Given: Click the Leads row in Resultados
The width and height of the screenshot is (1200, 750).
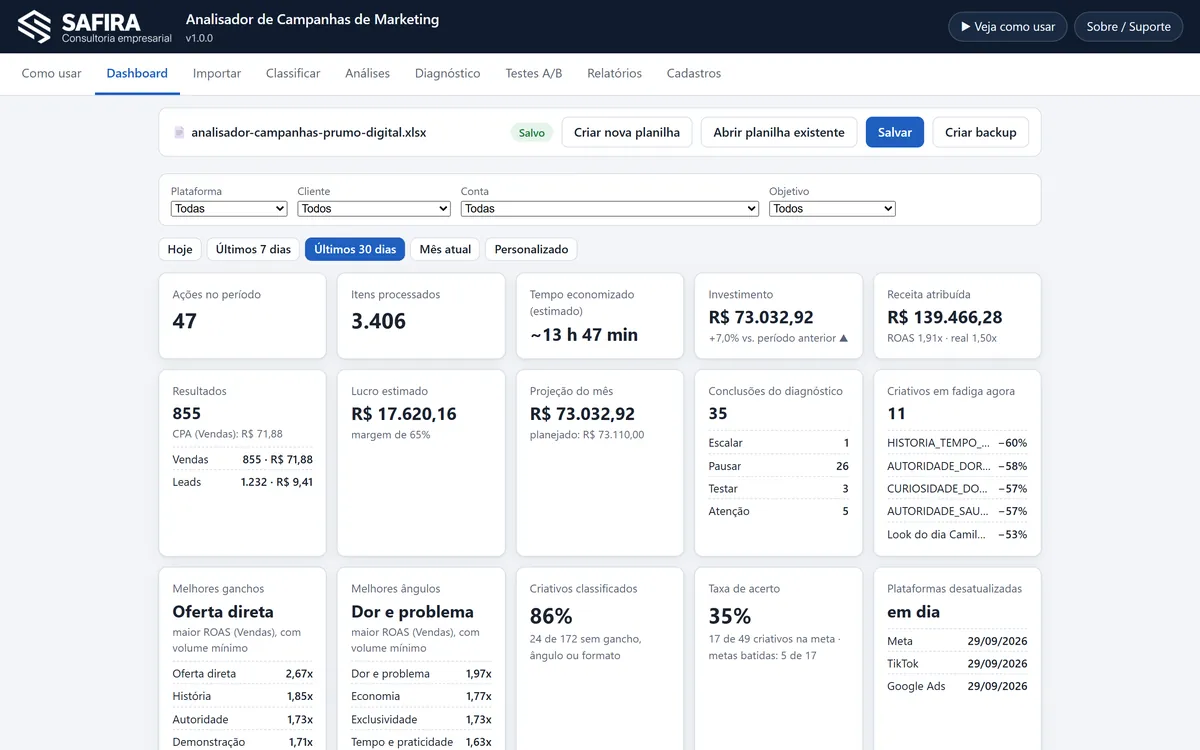Looking at the screenshot, I should [243, 482].
